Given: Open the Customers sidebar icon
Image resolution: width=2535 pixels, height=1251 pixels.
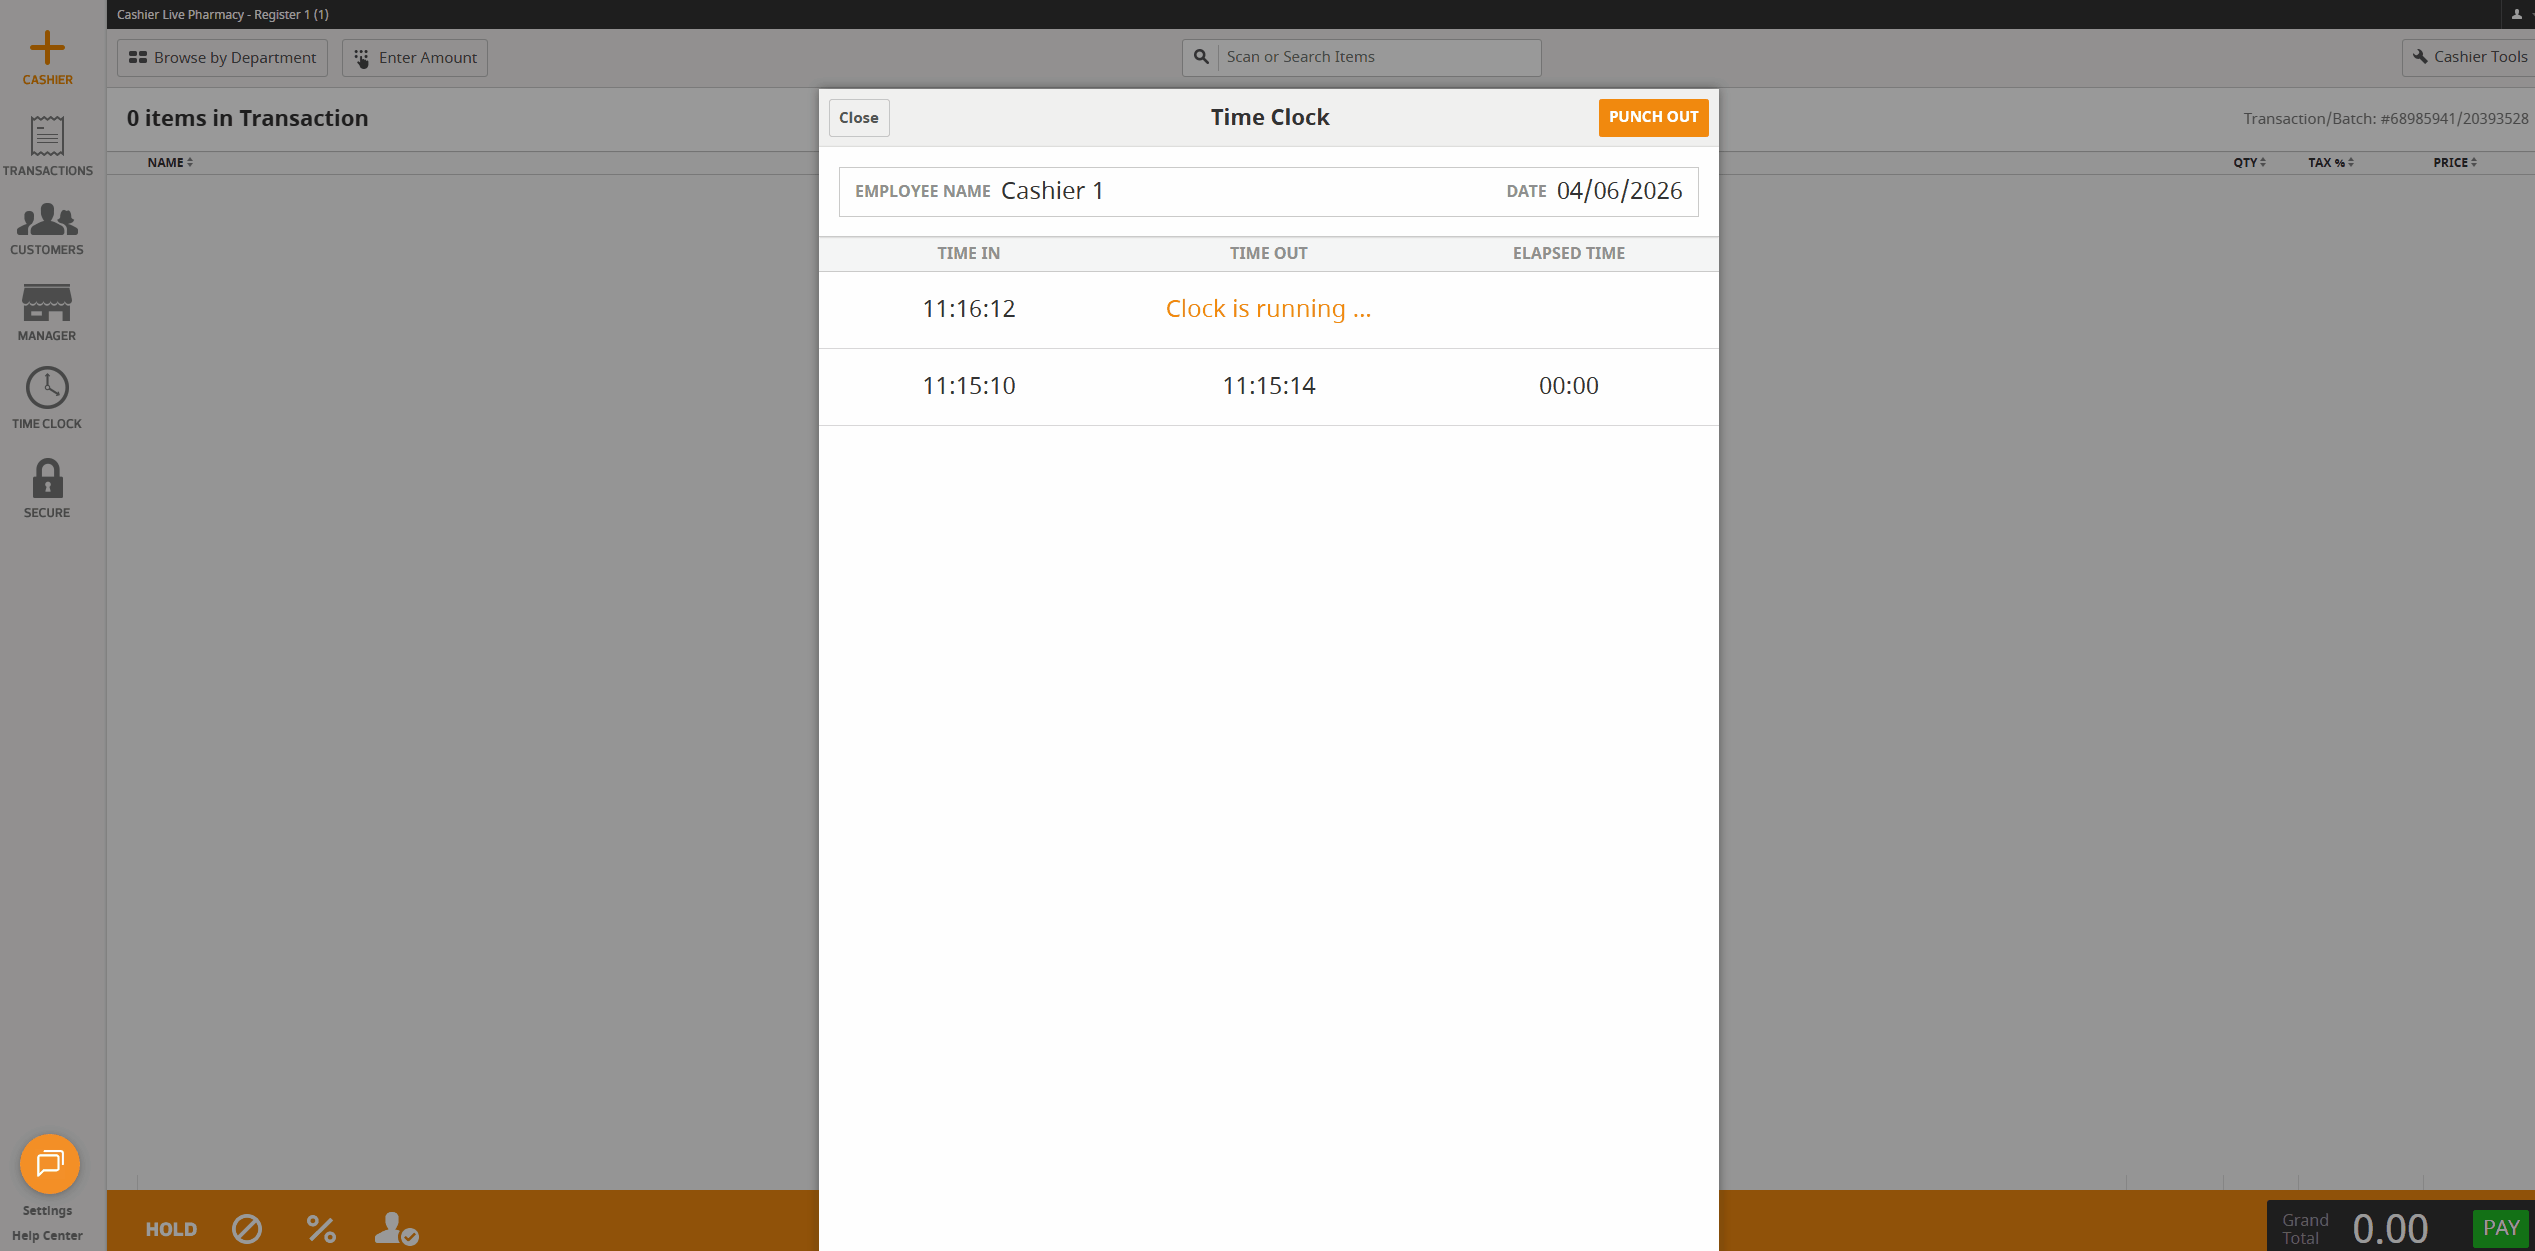Looking at the screenshot, I should coord(47,220).
